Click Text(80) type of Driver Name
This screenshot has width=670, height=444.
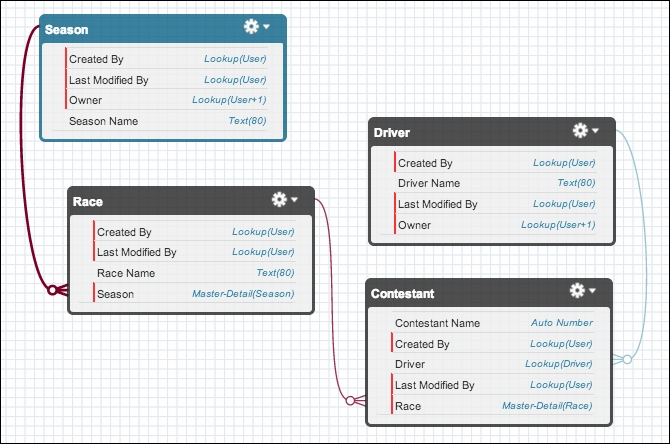pos(576,183)
